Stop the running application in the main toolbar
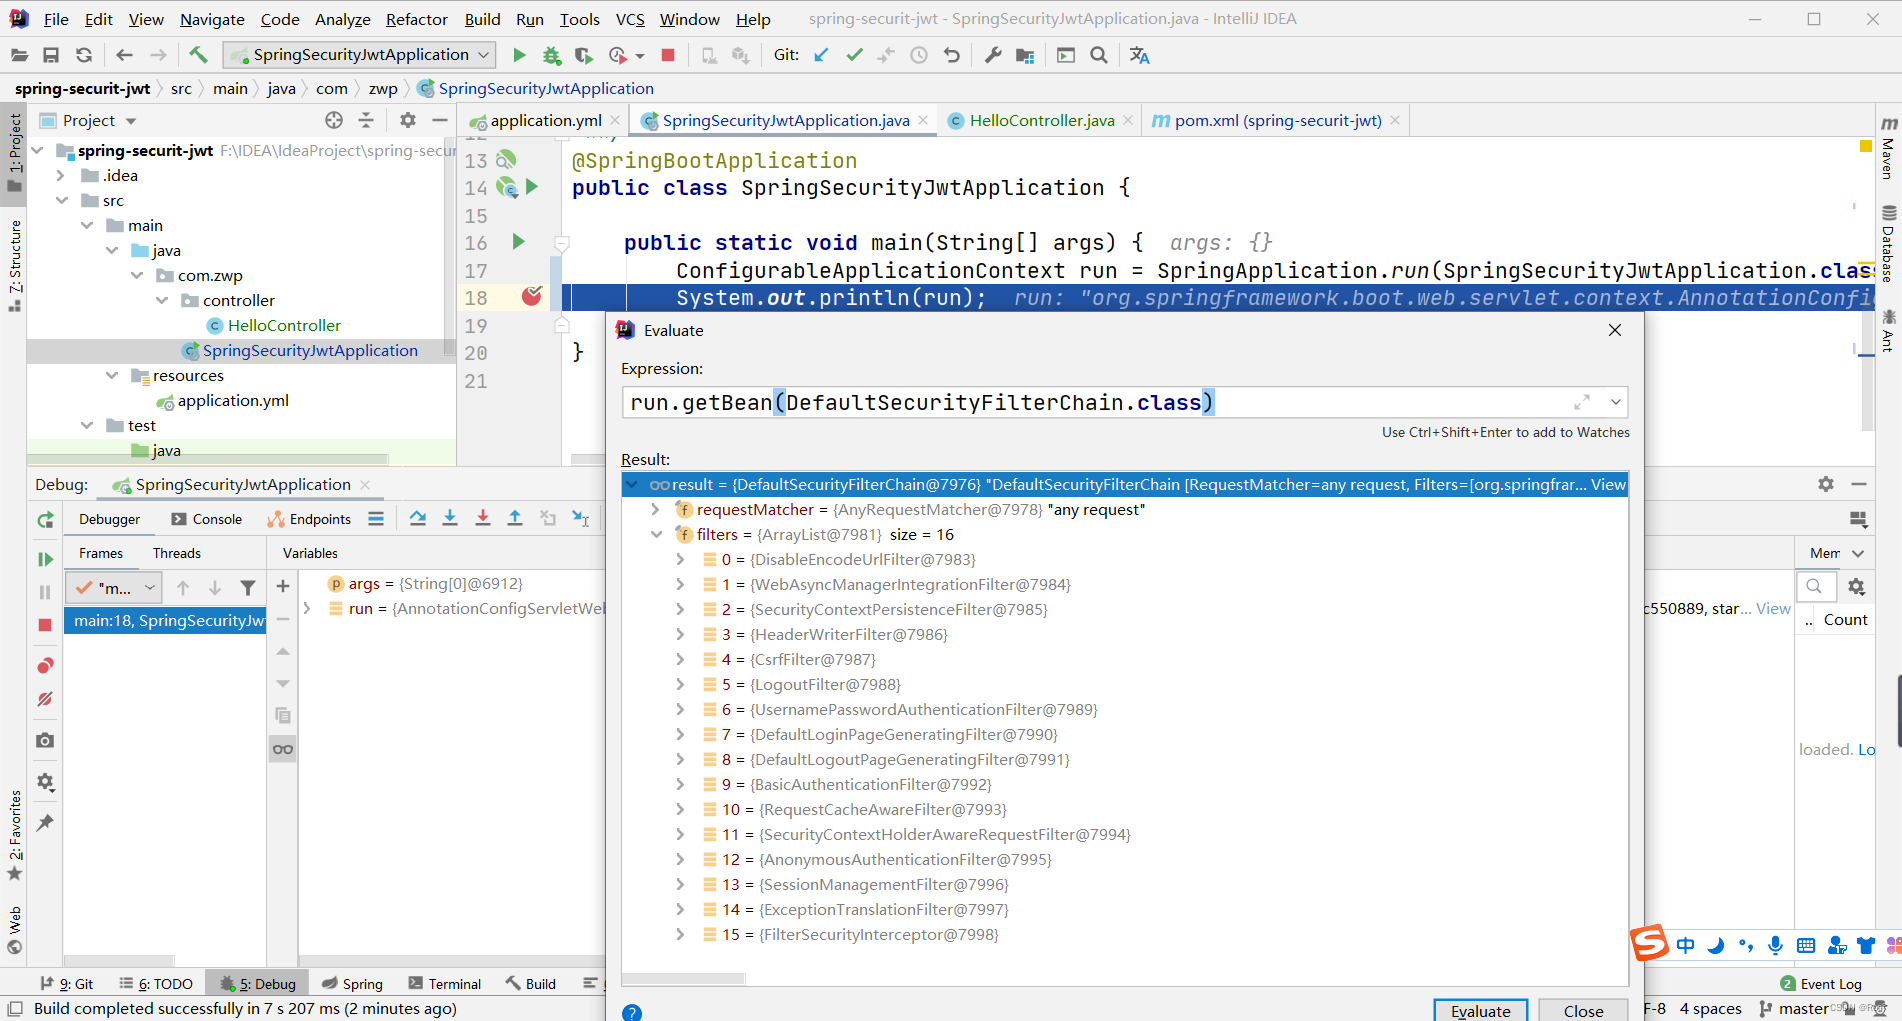This screenshot has width=1902, height=1021. (668, 55)
